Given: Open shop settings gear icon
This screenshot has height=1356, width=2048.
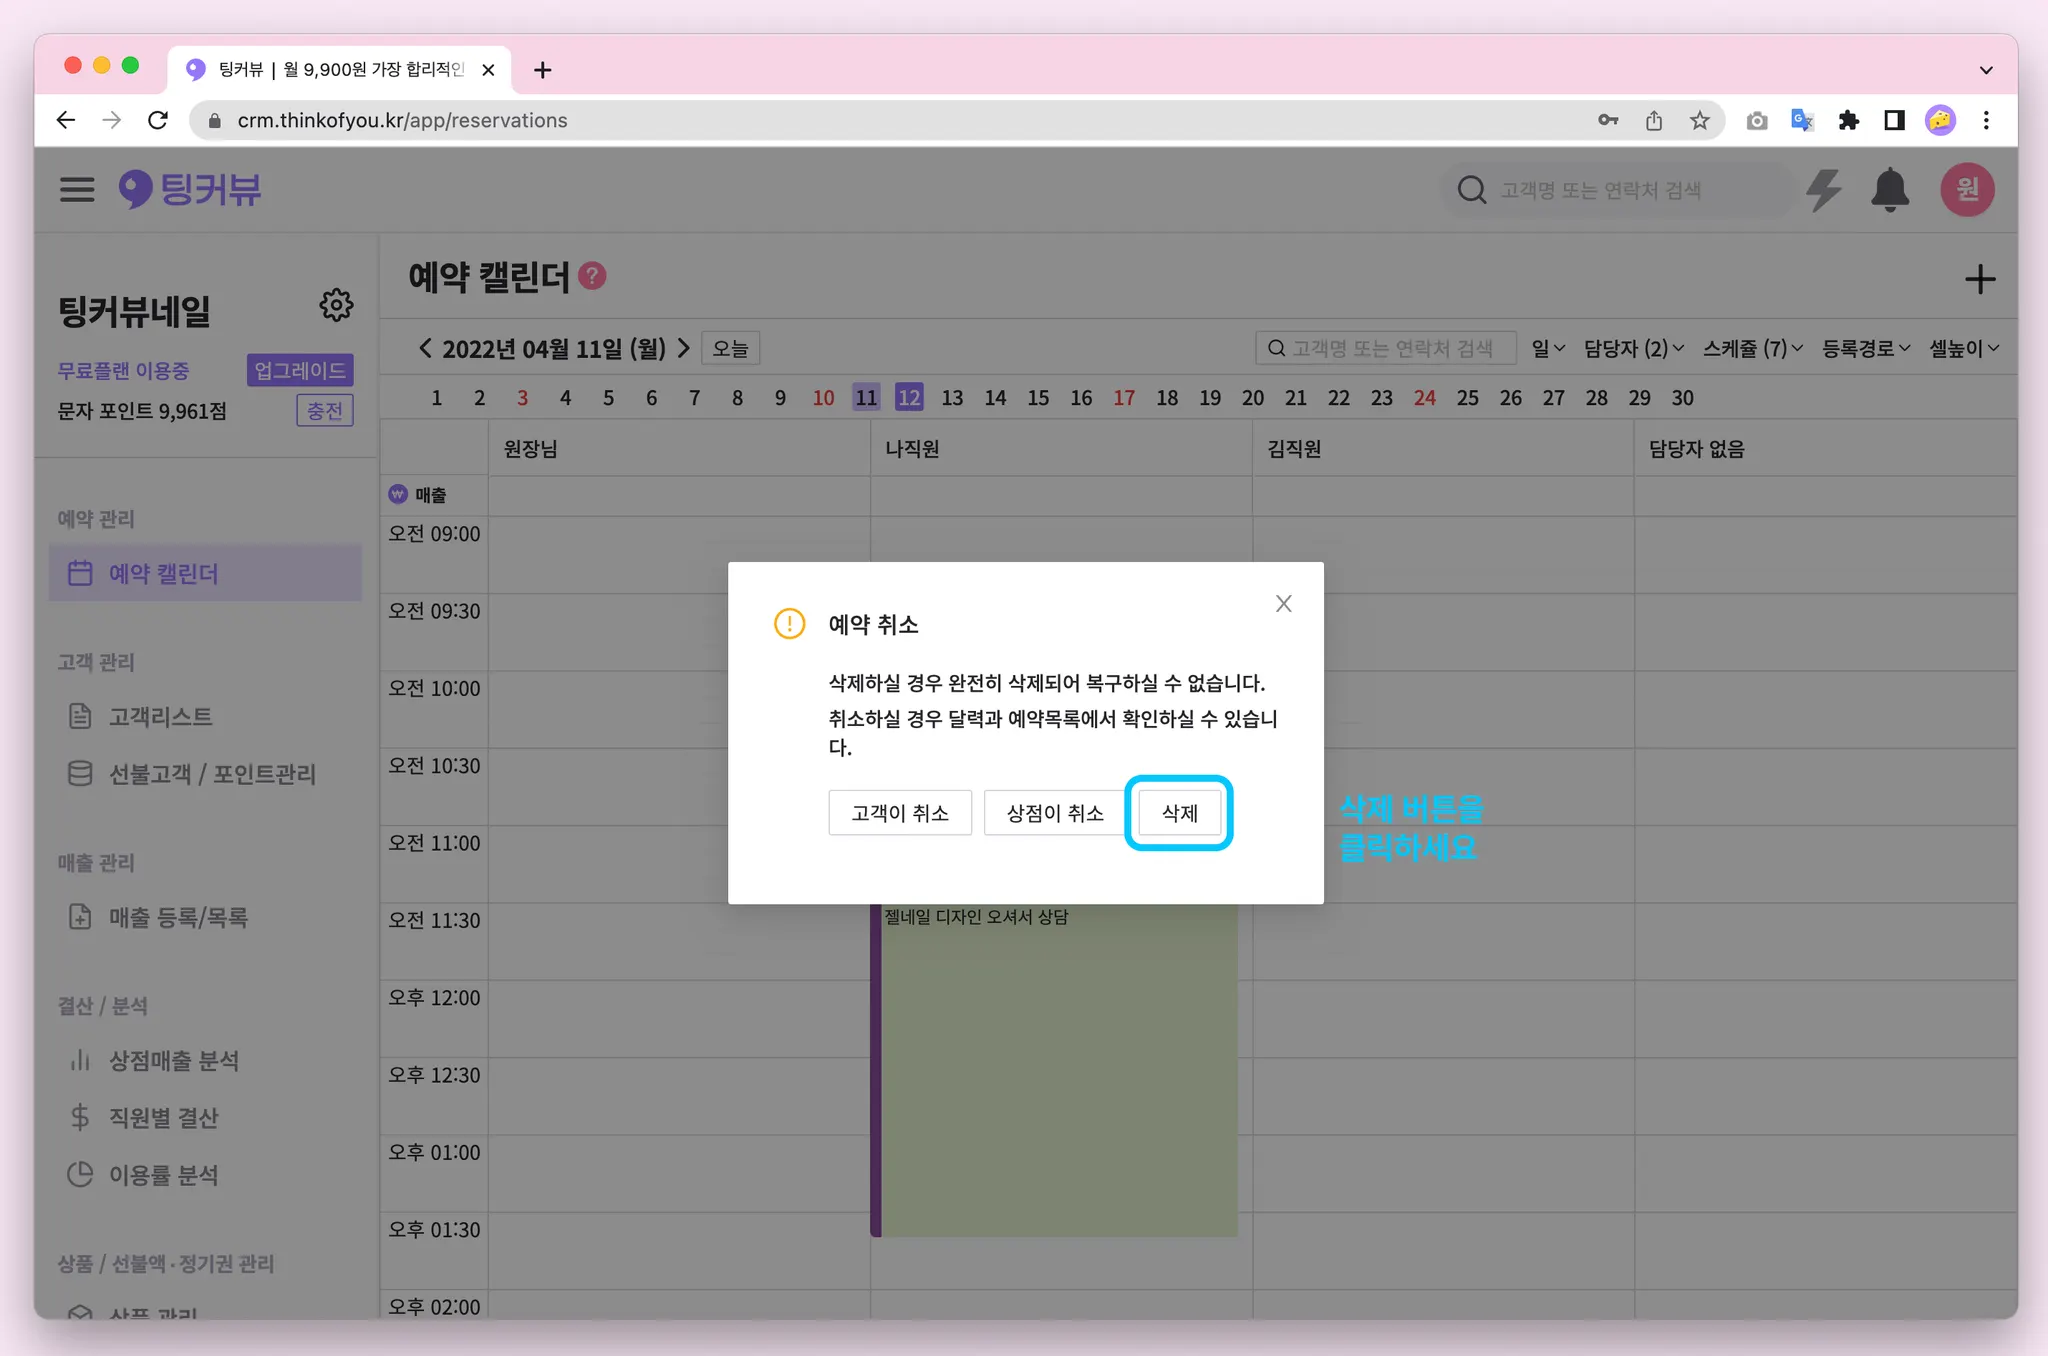Looking at the screenshot, I should pos(336,305).
